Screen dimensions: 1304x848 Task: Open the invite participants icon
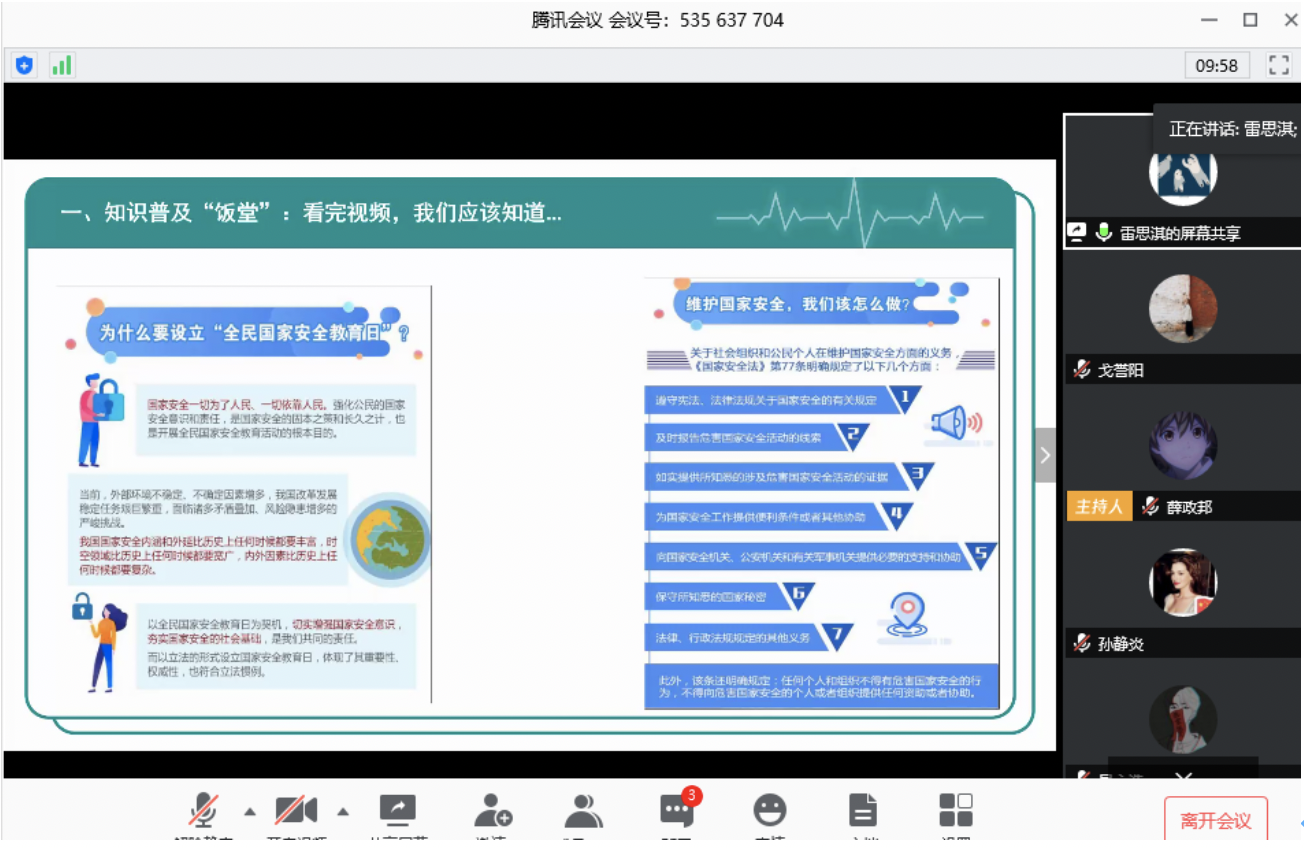pos(492,811)
